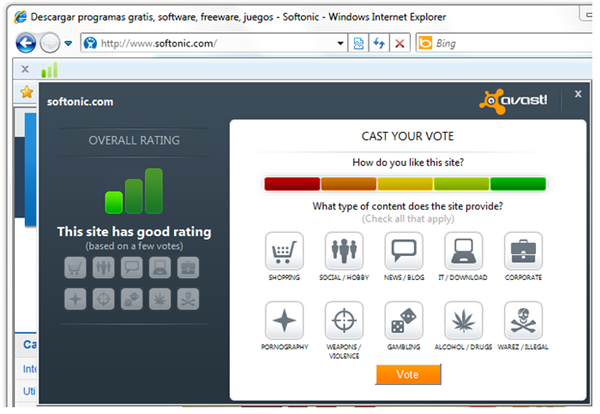Toggle the IT / Download content category
600x414 pixels.
click(463, 251)
